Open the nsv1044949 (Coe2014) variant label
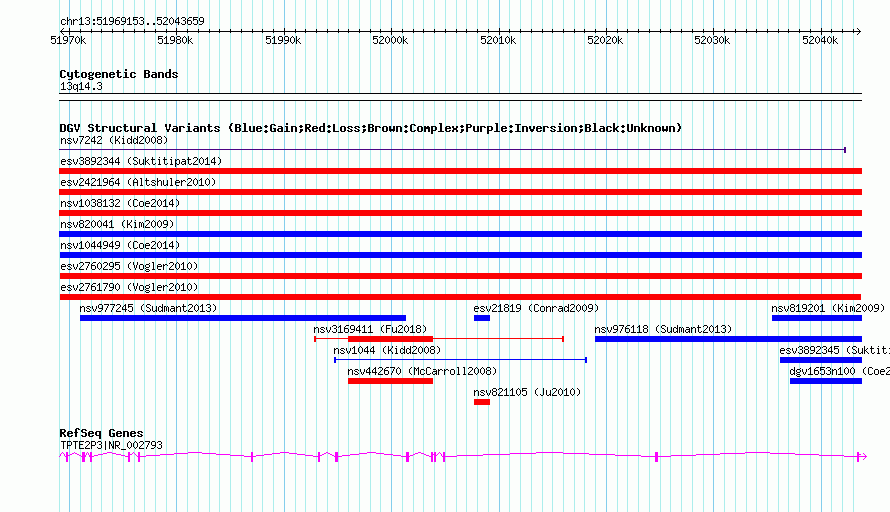This screenshot has width=890, height=512. click(x=120, y=245)
